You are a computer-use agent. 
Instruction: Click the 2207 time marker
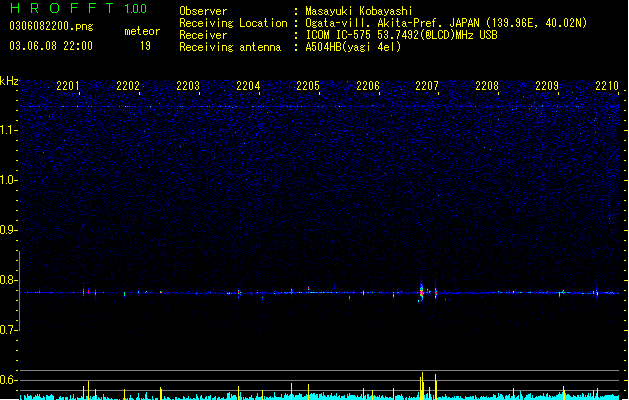tap(427, 86)
